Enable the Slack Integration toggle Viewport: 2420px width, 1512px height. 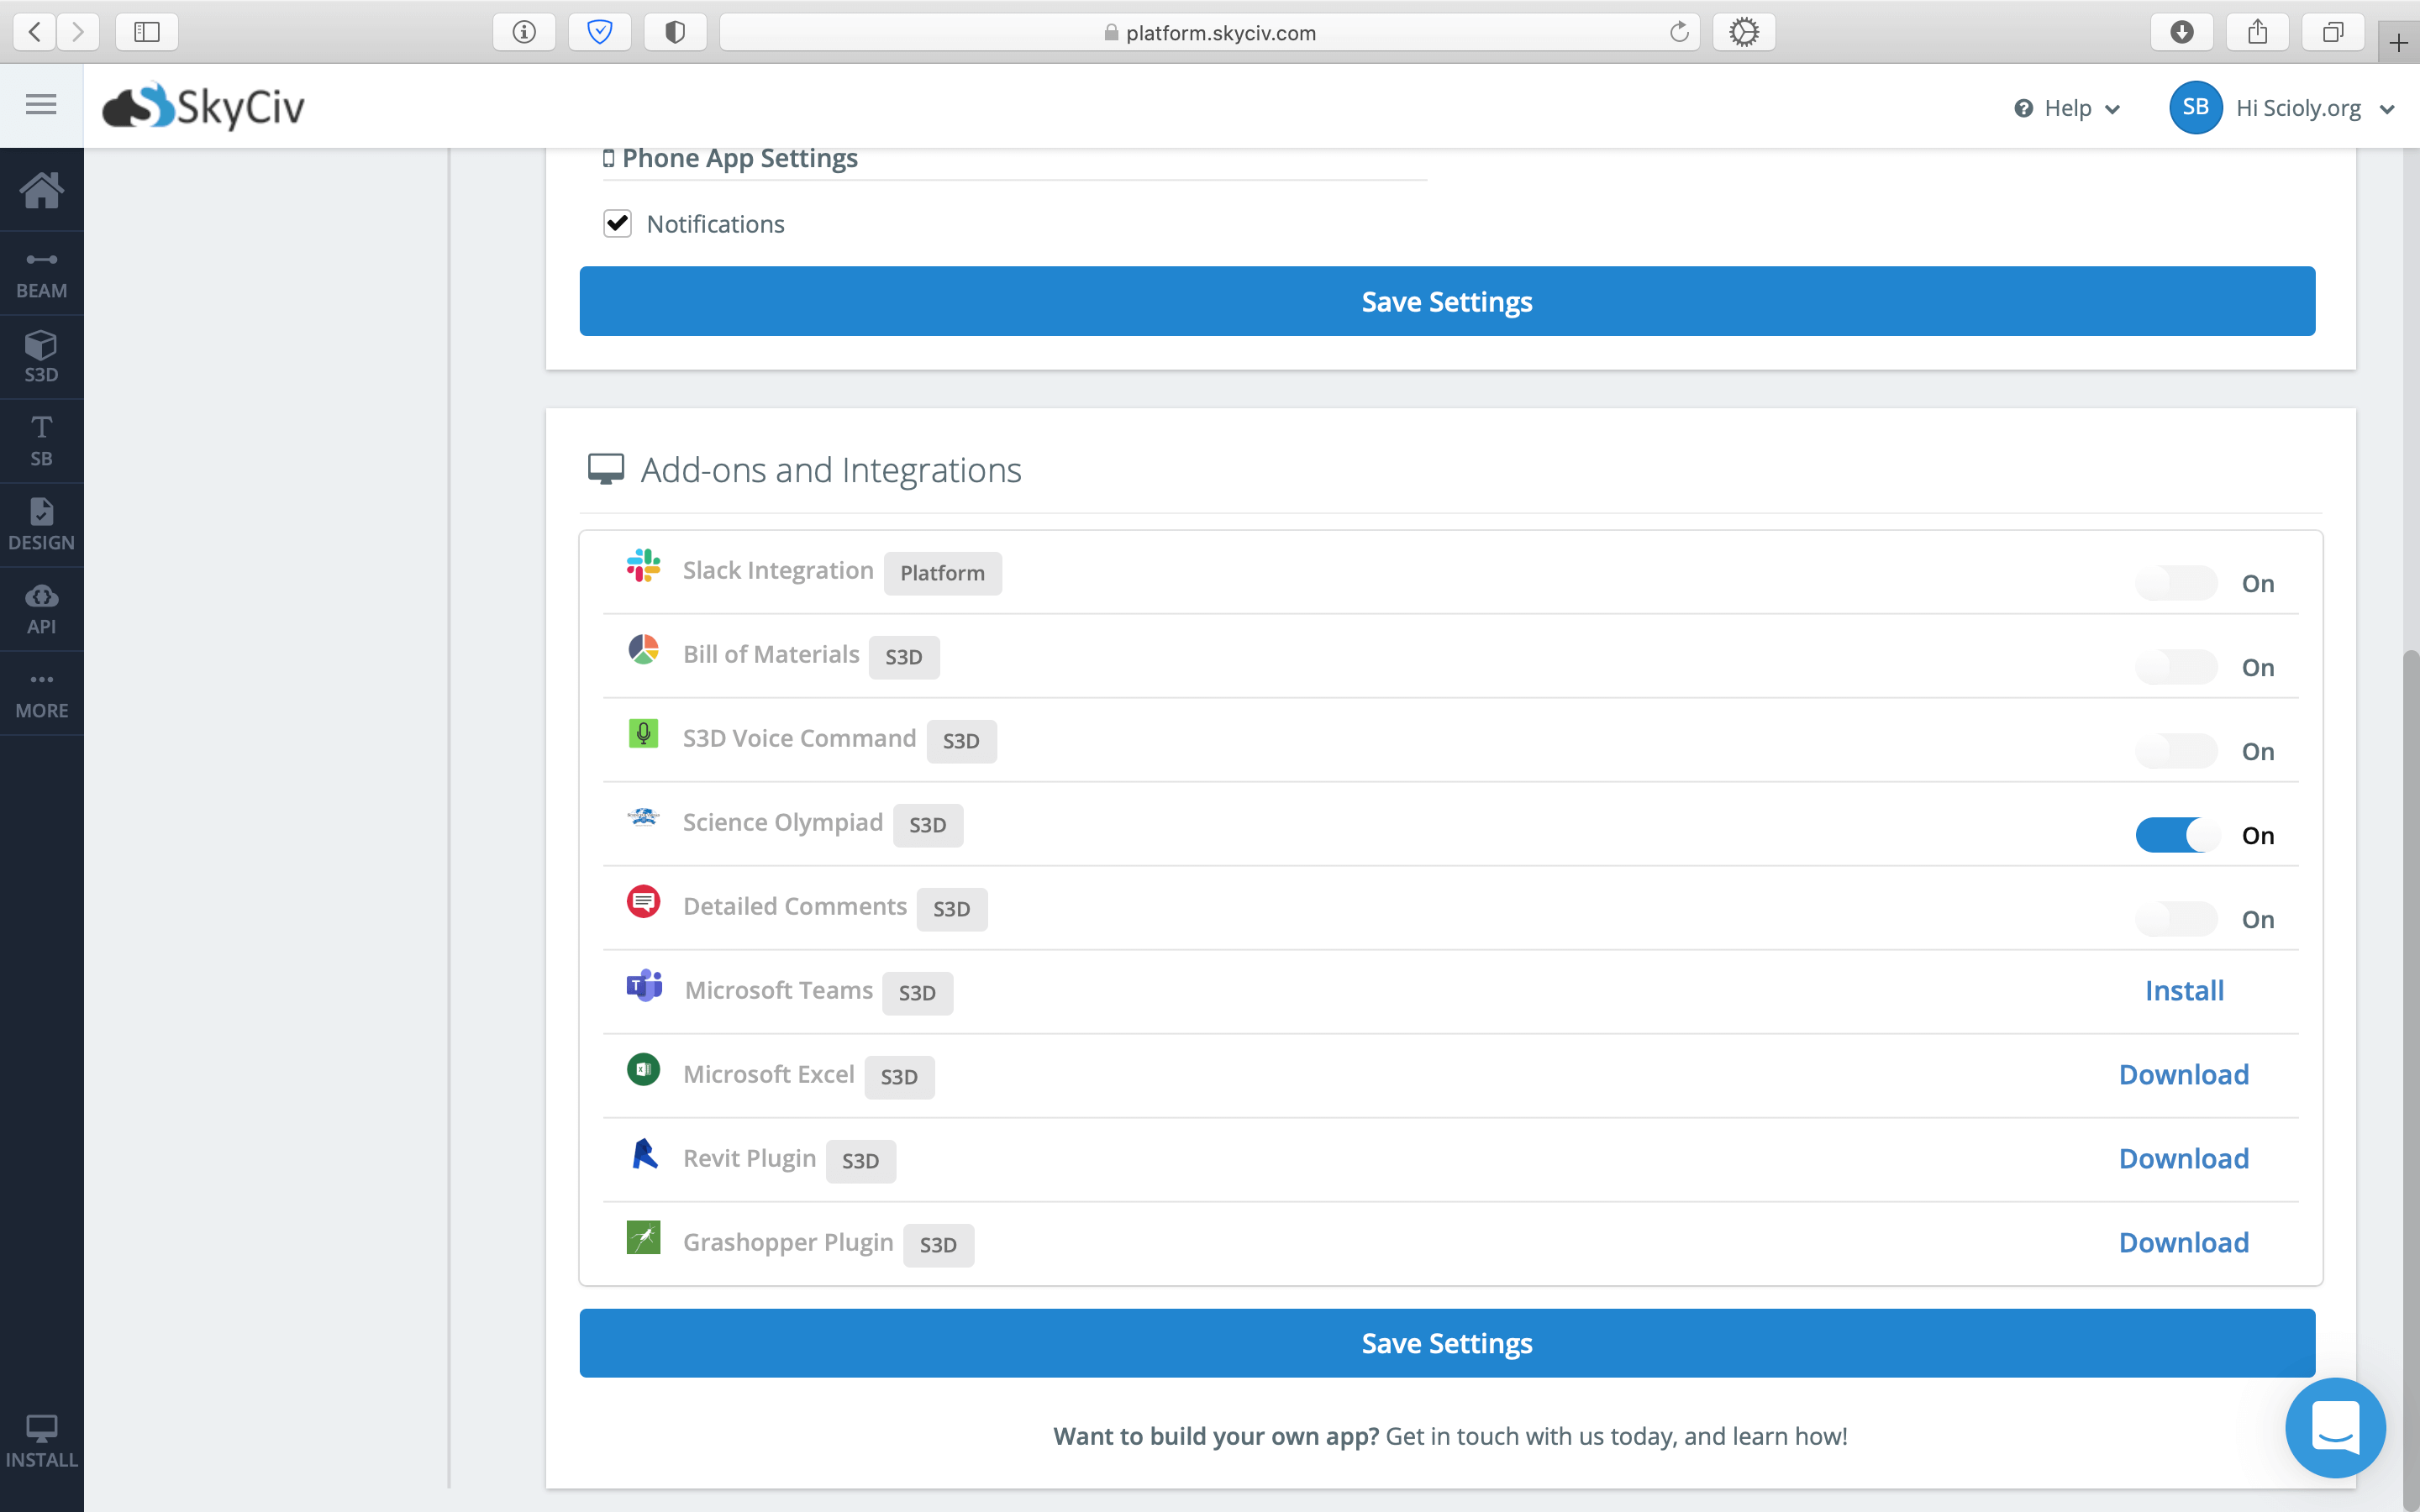2176,583
